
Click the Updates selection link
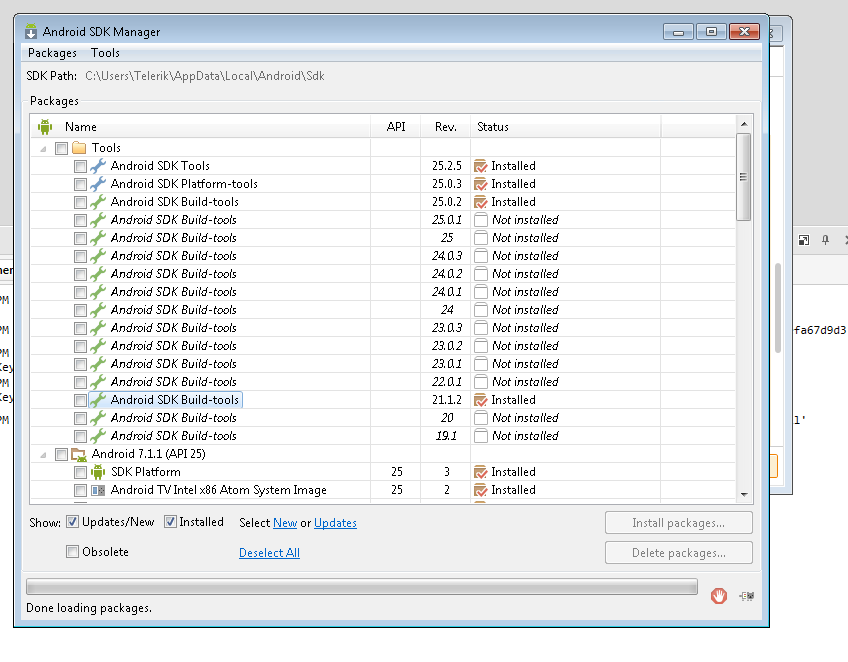[x=335, y=523]
